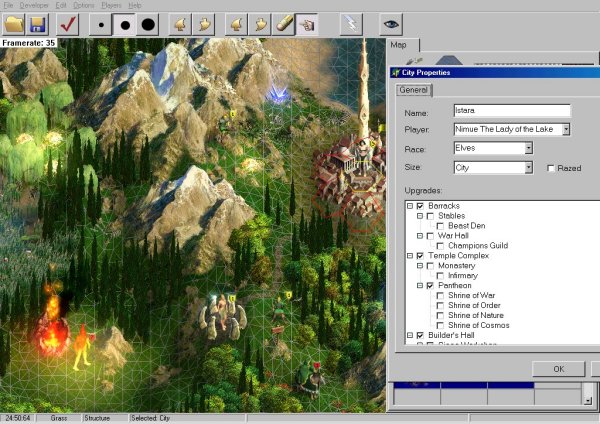The height and width of the screenshot is (424, 600).
Task: Select the General tab in City Properties
Action: tap(413, 90)
